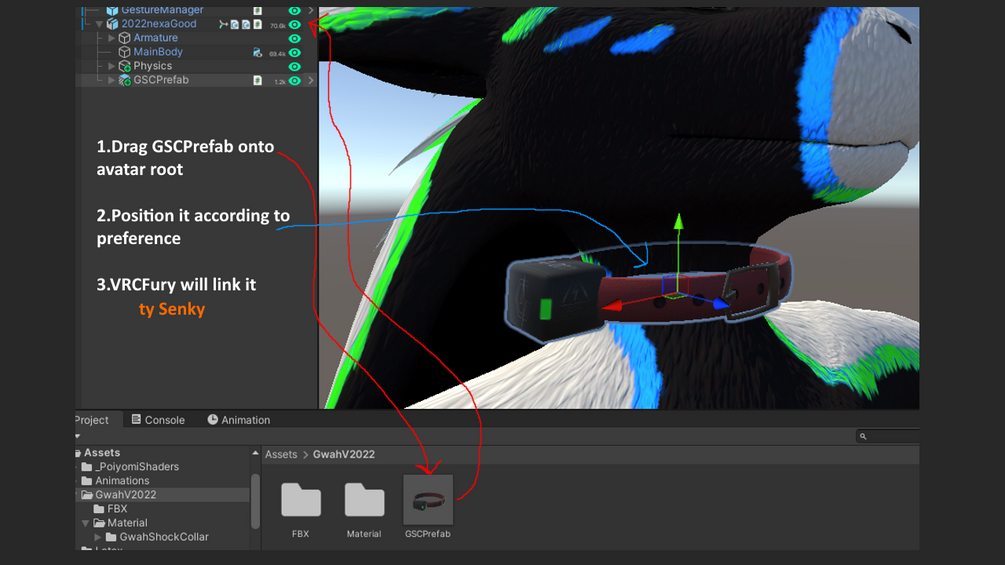Click the GwahShockCollar folder icon

pos(111,537)
